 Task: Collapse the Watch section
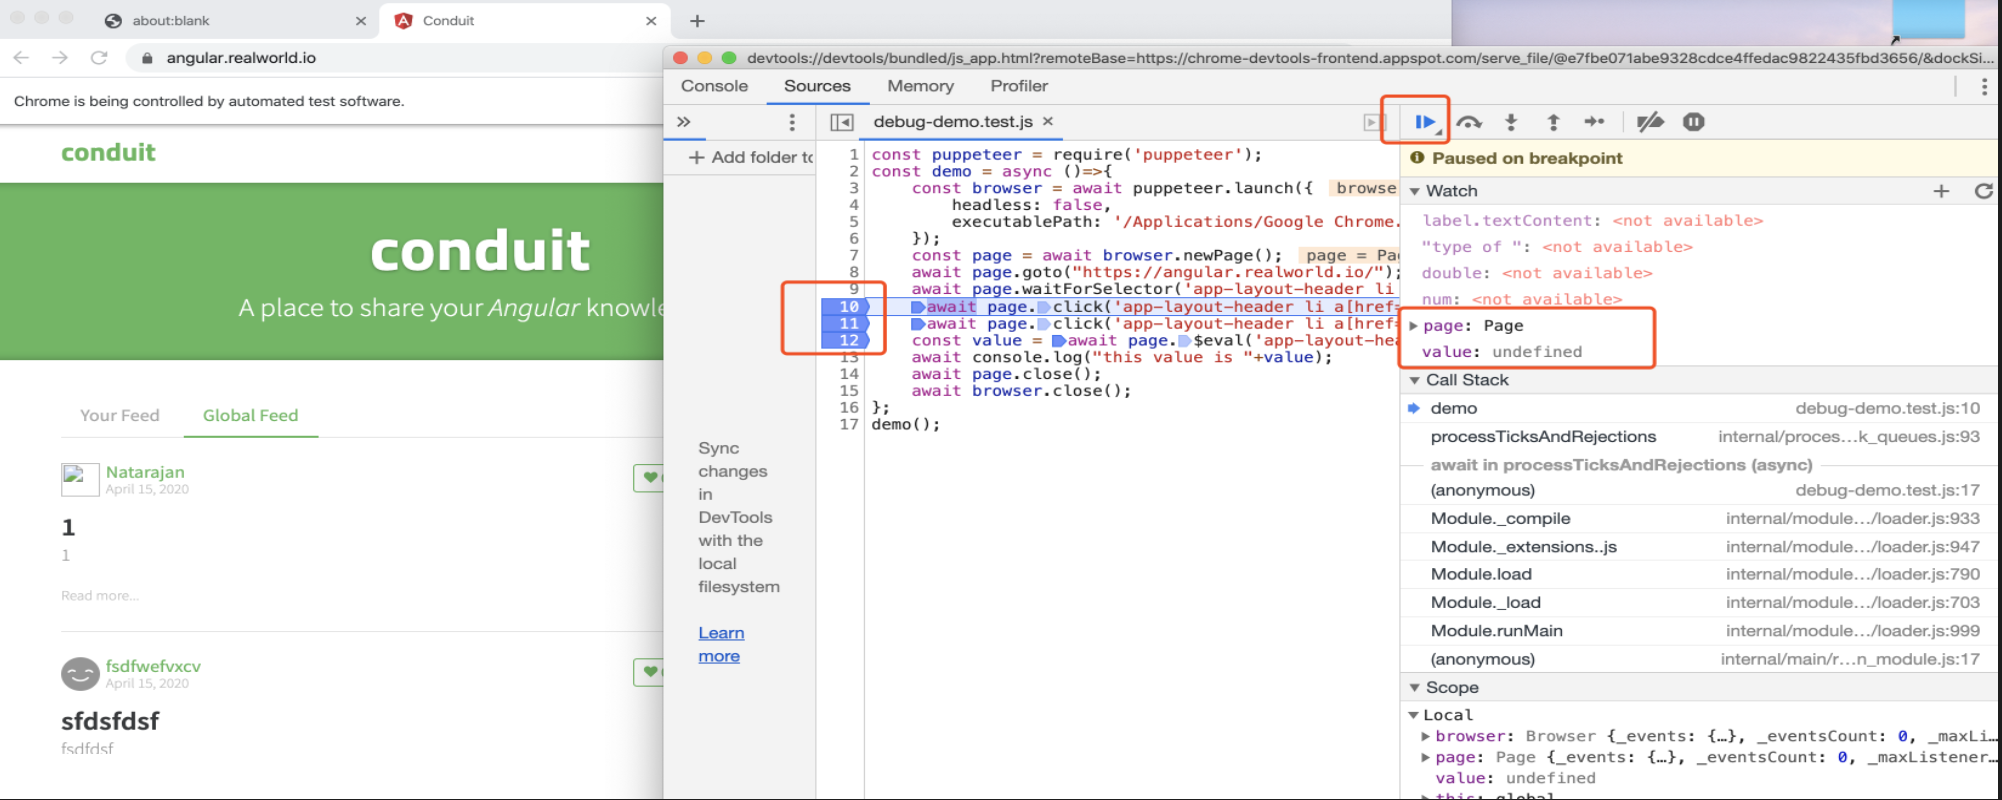click(x=1414, y=191)
